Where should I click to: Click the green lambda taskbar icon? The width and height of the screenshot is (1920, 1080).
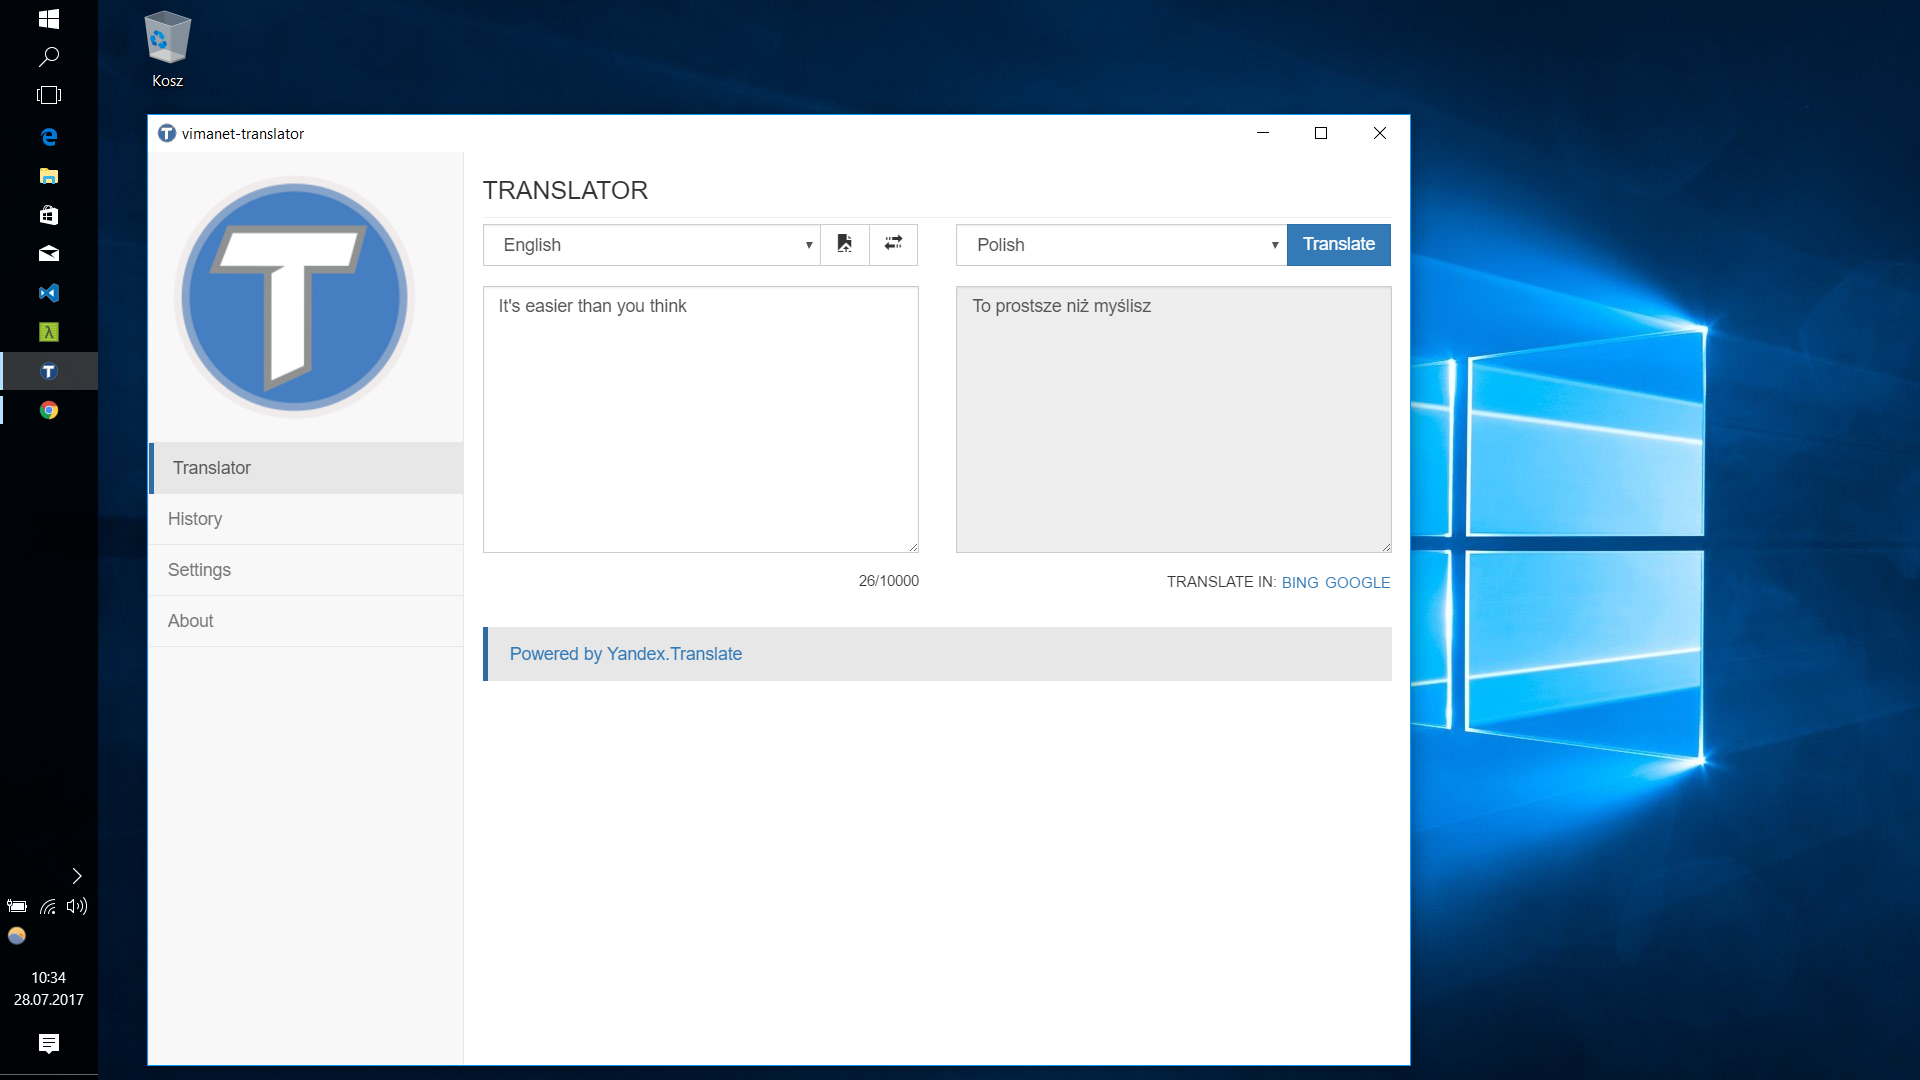click(x=48, y=332)
